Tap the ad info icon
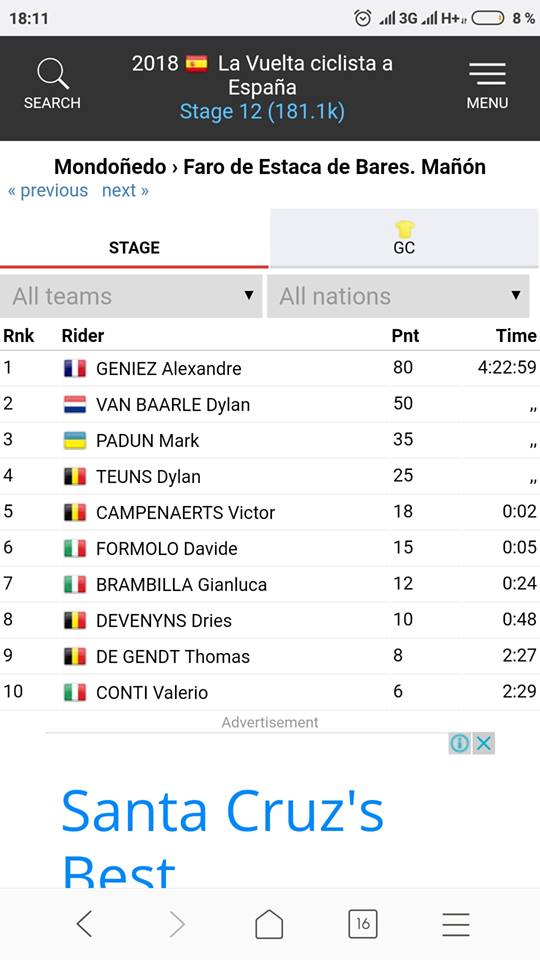The height and width of the screenshot is (960, 540). point(459,743)
